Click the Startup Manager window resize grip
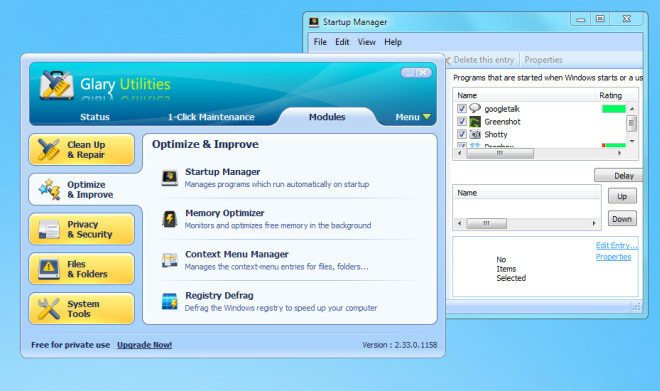The height and width of the screenshot is (391, 660). point(636,307)
